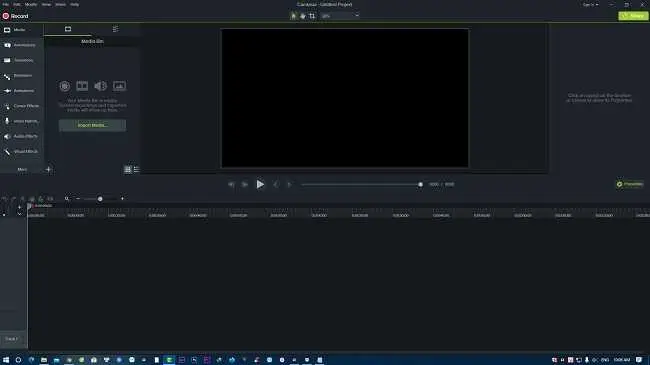650x365 pixels.
Task: Show media bin as thumbnails grid
Action: (x=128, y=169)
